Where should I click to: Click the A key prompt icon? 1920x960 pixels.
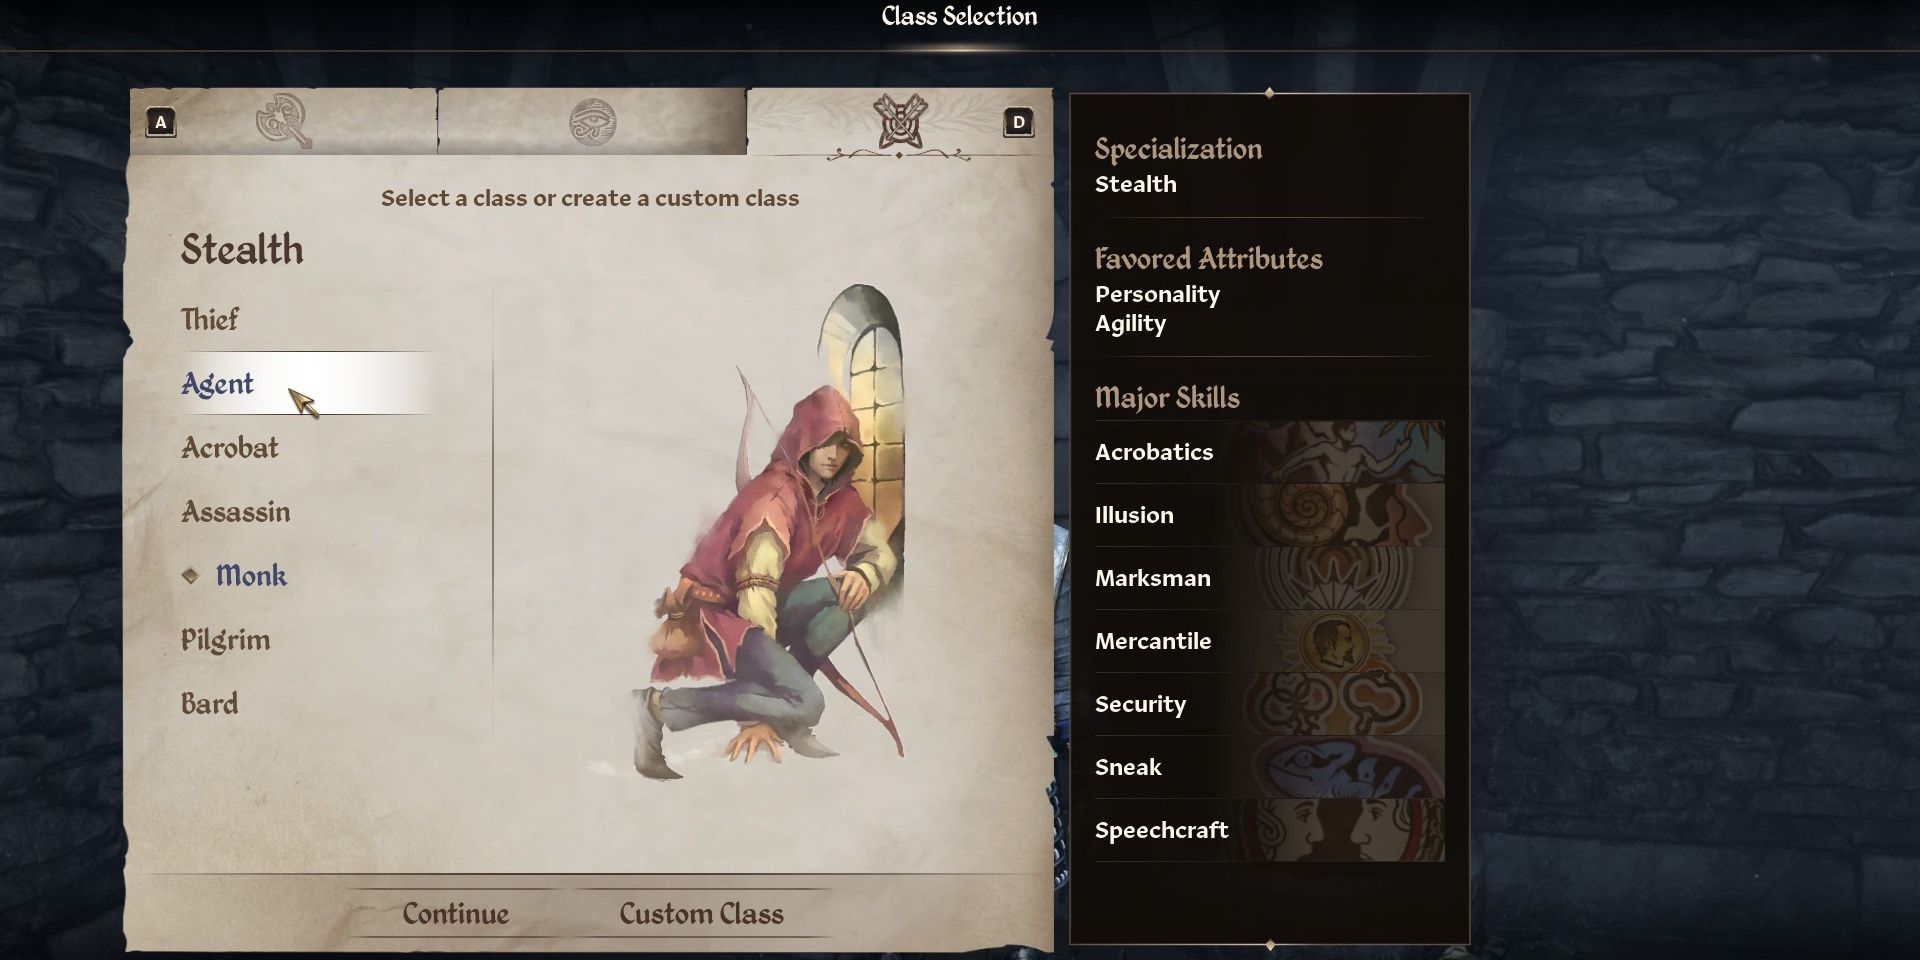[x=161, y=123]
